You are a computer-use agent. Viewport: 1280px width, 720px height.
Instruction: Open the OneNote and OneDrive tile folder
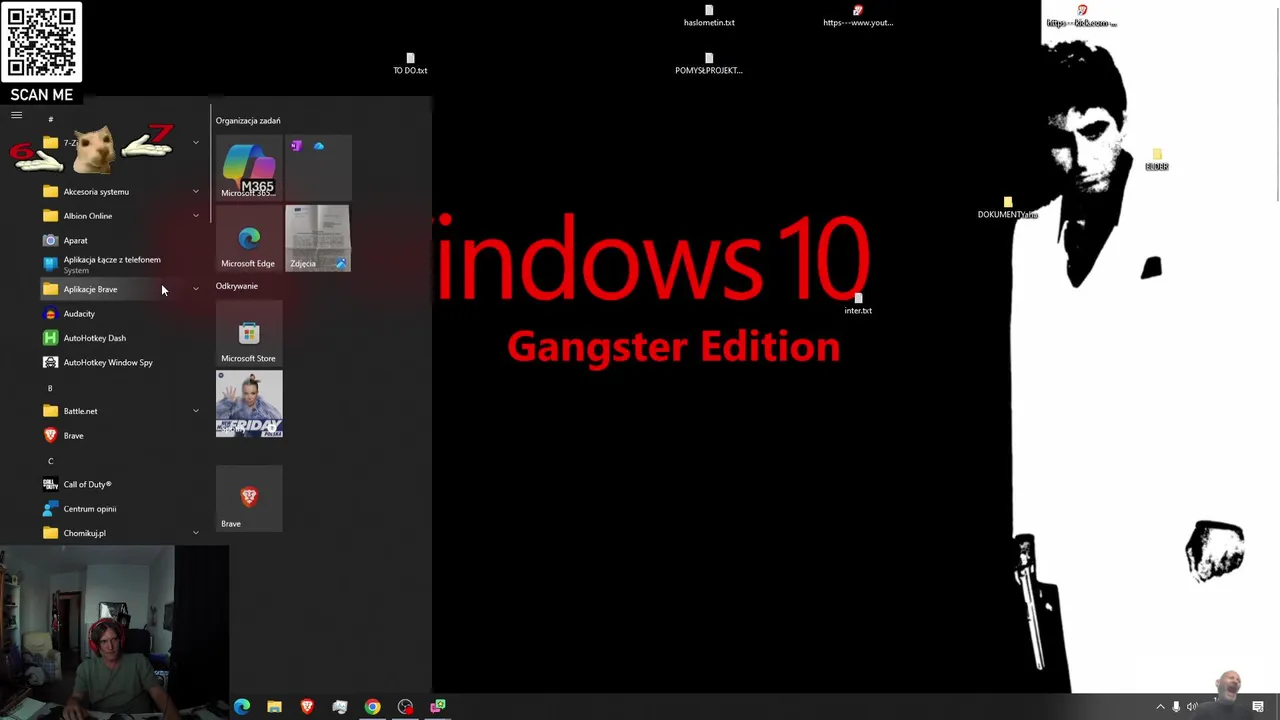(x=318, y=168)
